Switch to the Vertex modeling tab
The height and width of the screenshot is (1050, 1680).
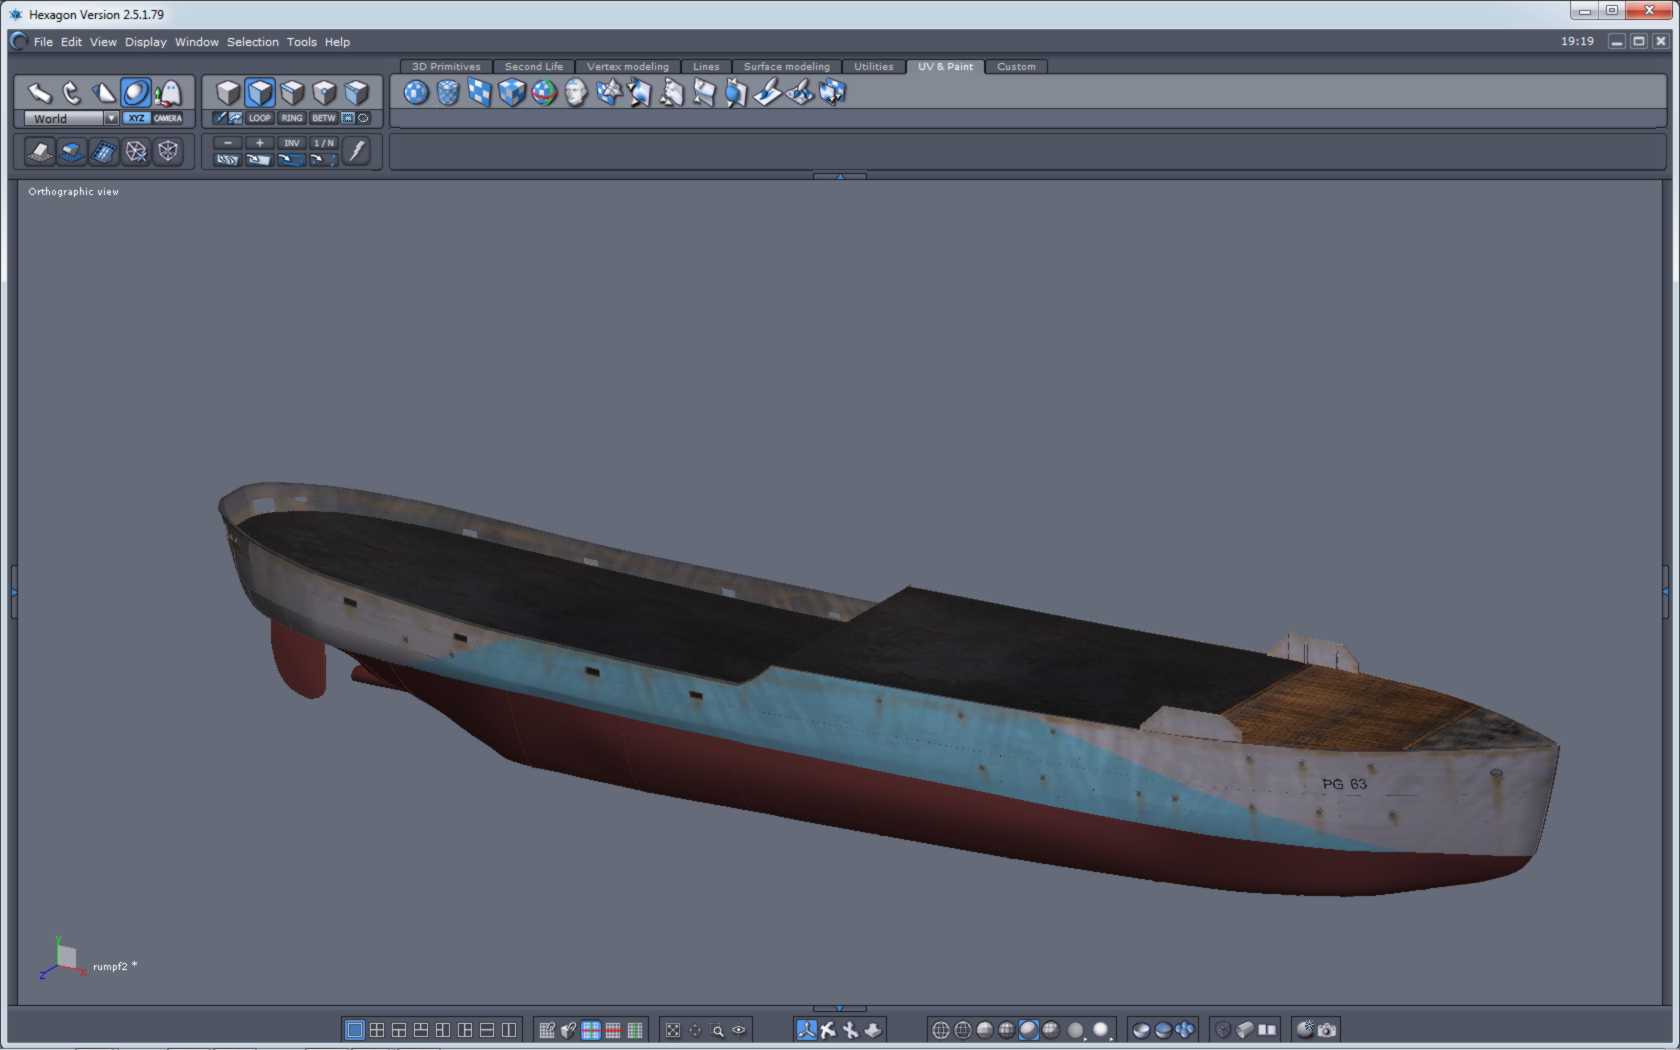627,67
